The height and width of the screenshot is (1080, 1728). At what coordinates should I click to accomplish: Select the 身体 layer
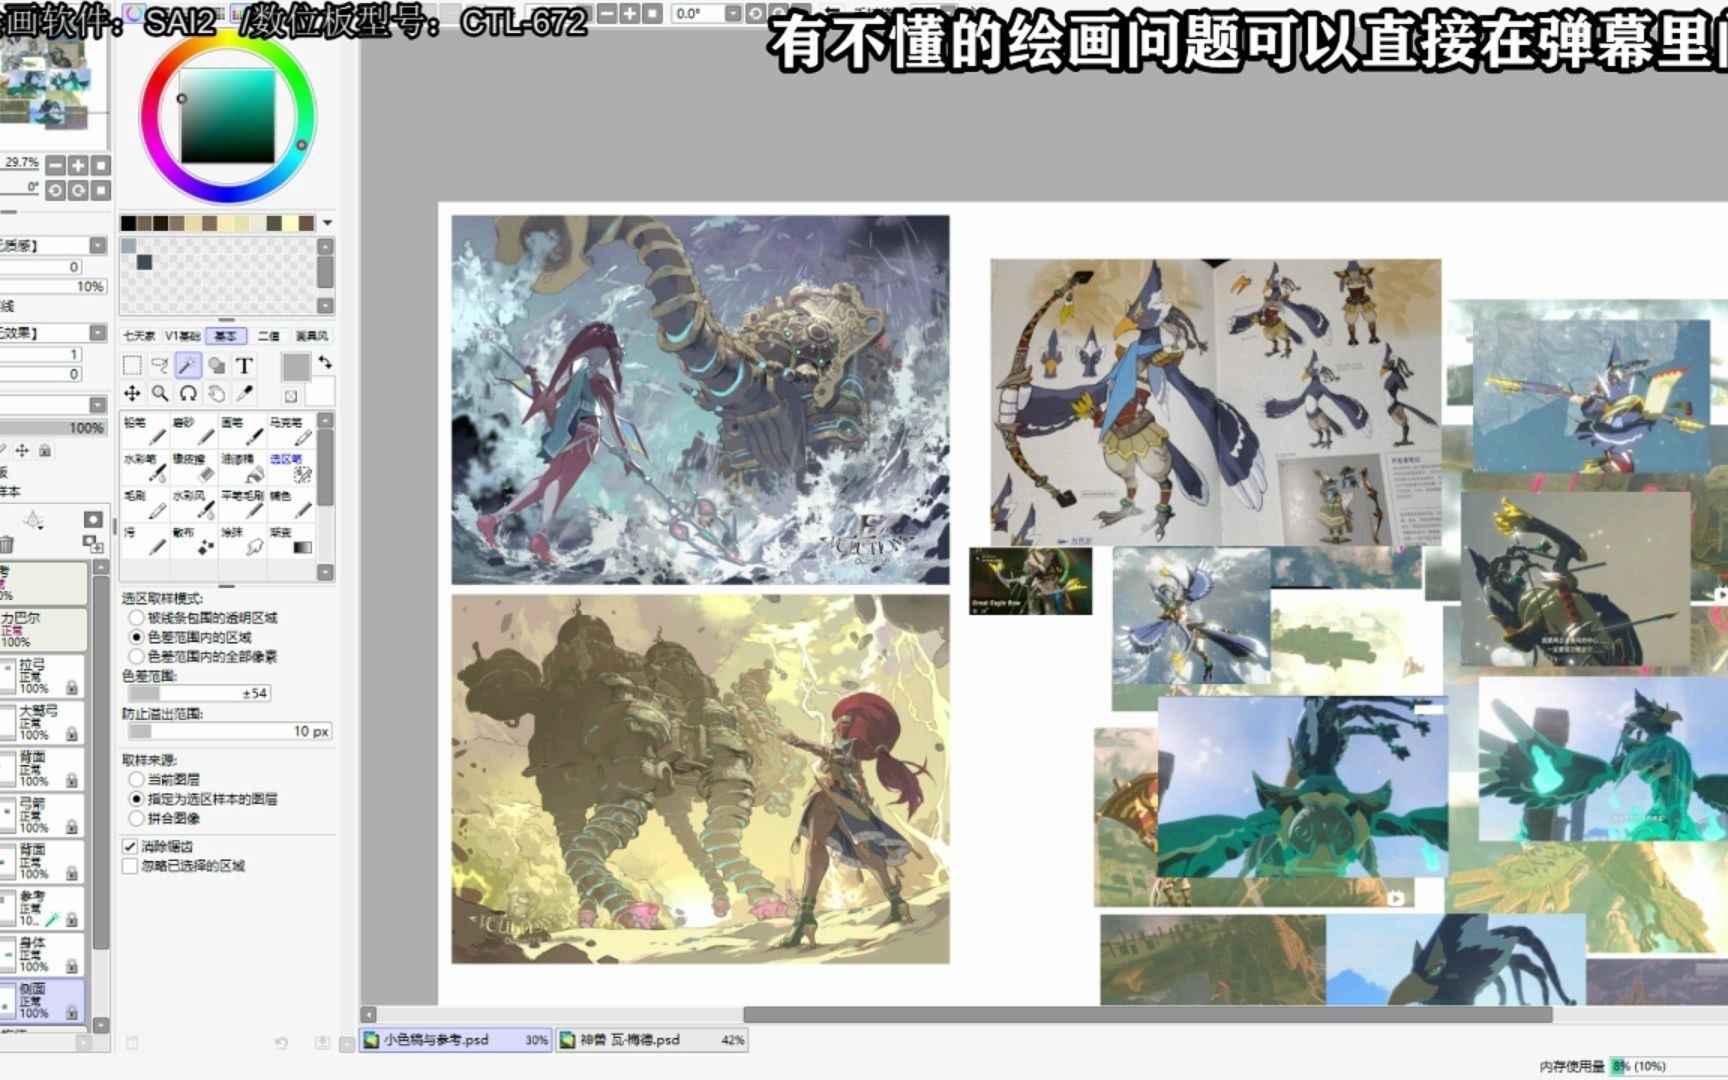point(43,955)
